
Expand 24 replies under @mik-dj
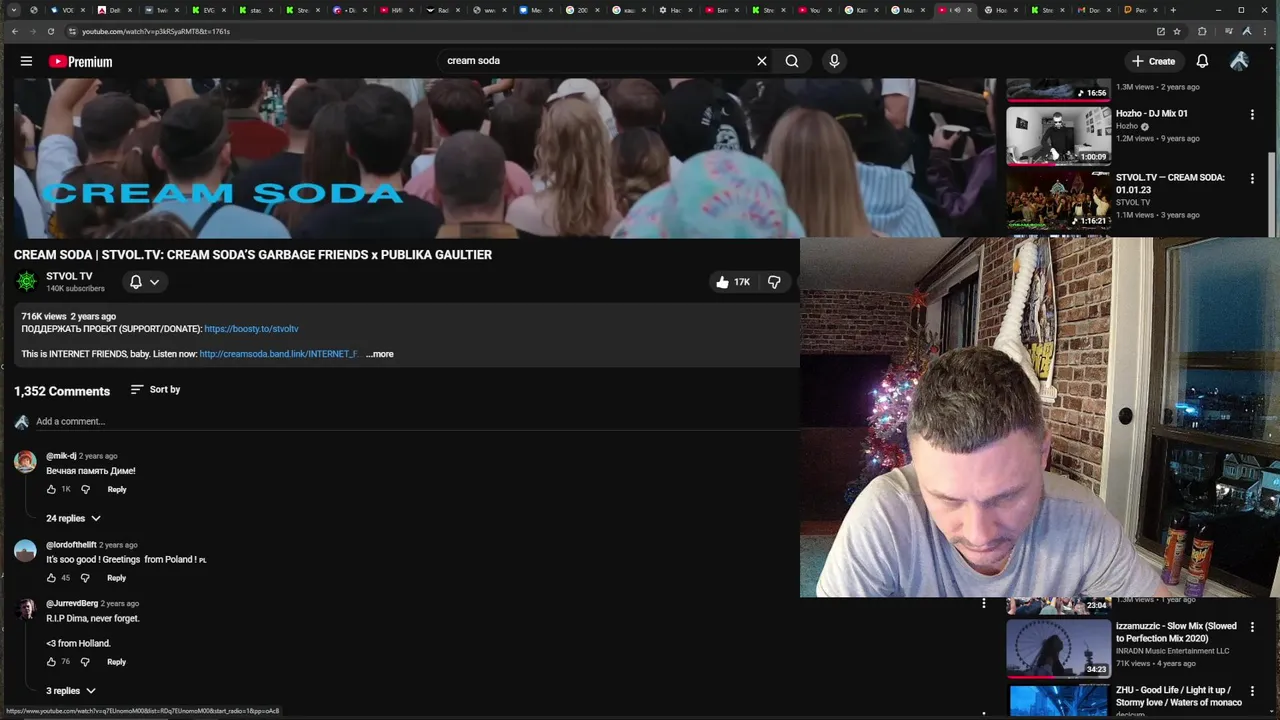point(73,518)
